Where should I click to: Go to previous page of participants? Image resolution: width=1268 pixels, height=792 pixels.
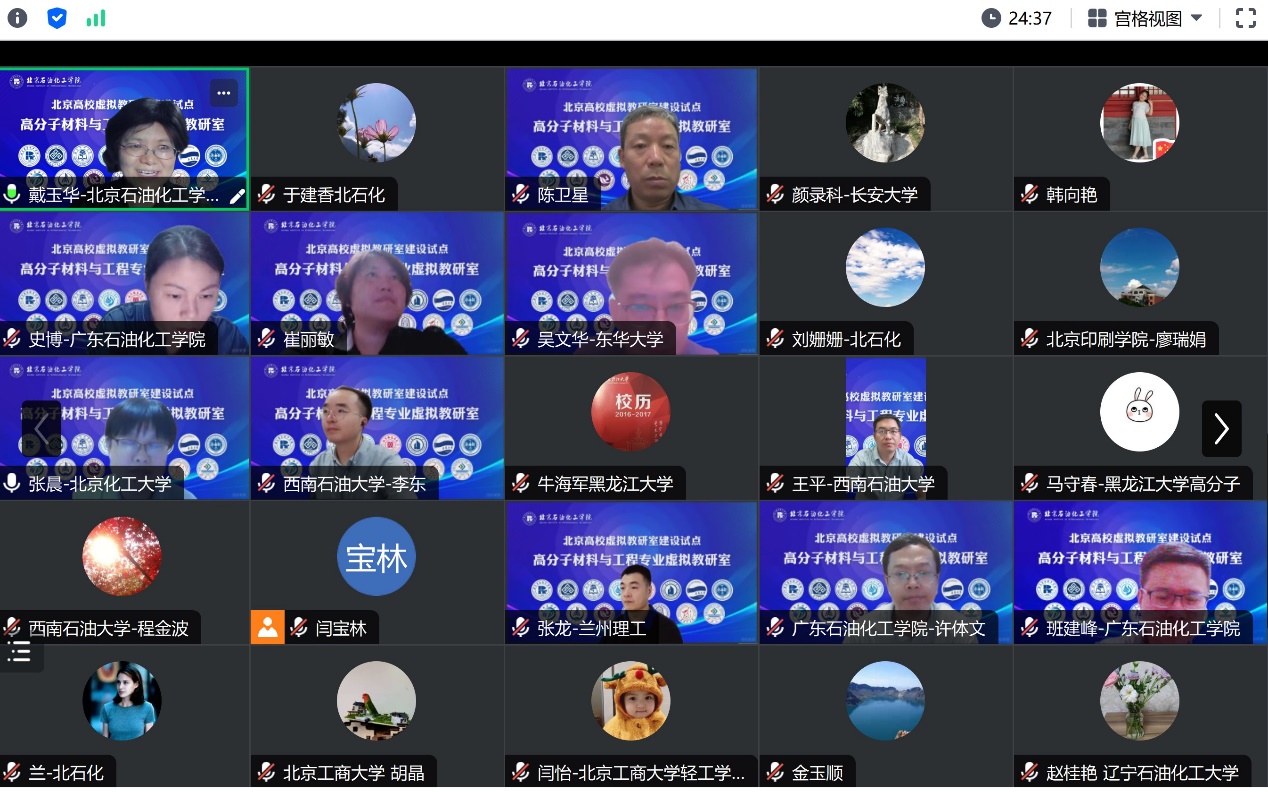click(x=41, y=429)
